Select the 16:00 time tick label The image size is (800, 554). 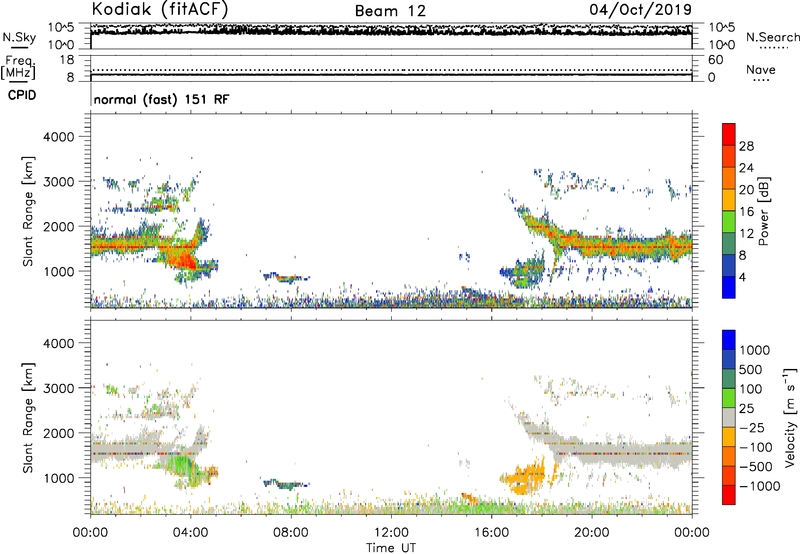coord(491,533)
